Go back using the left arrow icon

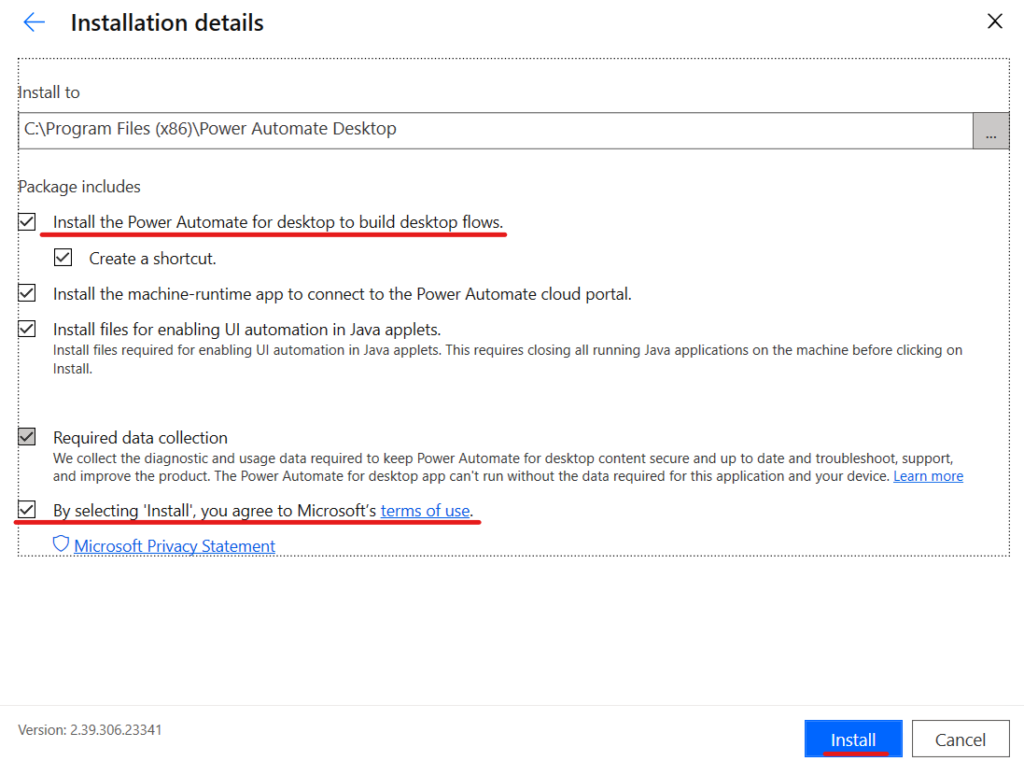pos(34,22)
